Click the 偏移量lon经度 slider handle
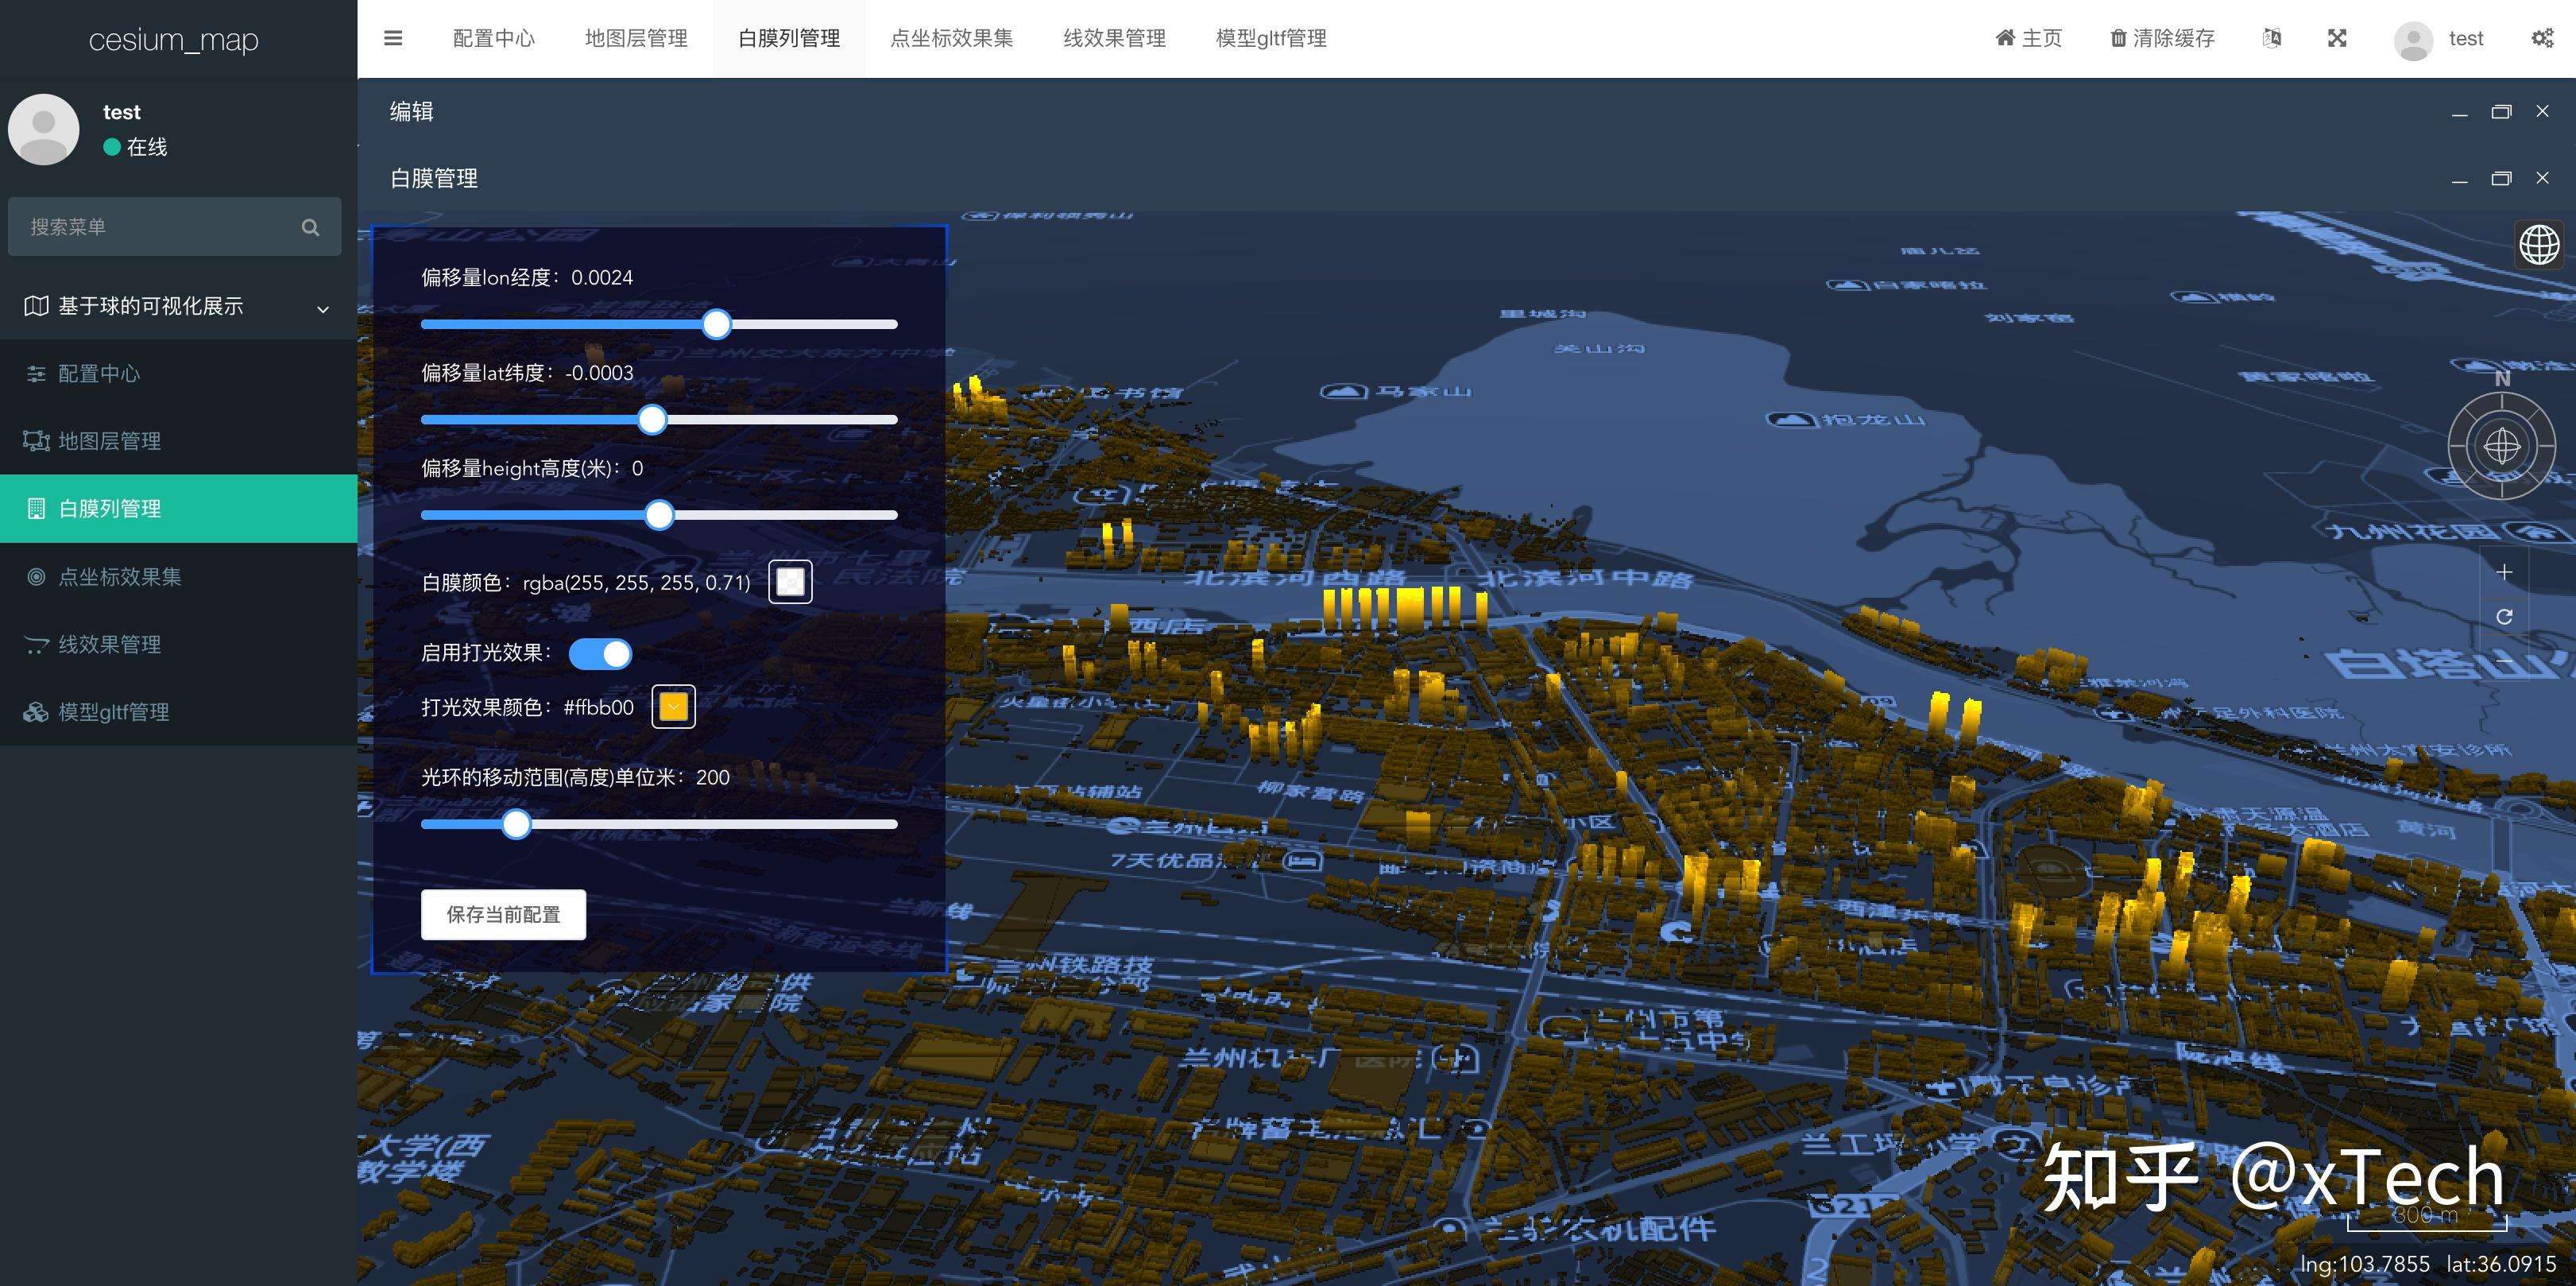Viewport: 2576px width, 1286px height. click(716, 324)
